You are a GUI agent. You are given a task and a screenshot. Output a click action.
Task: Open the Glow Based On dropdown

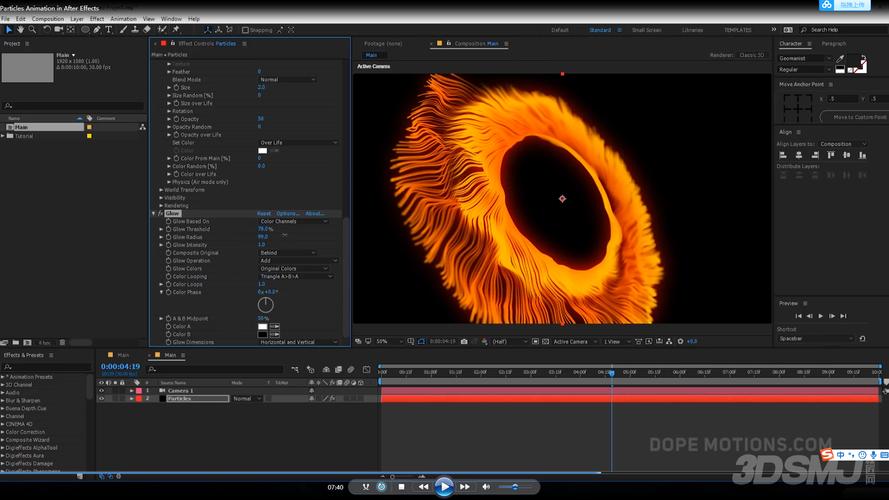(294, 222)
